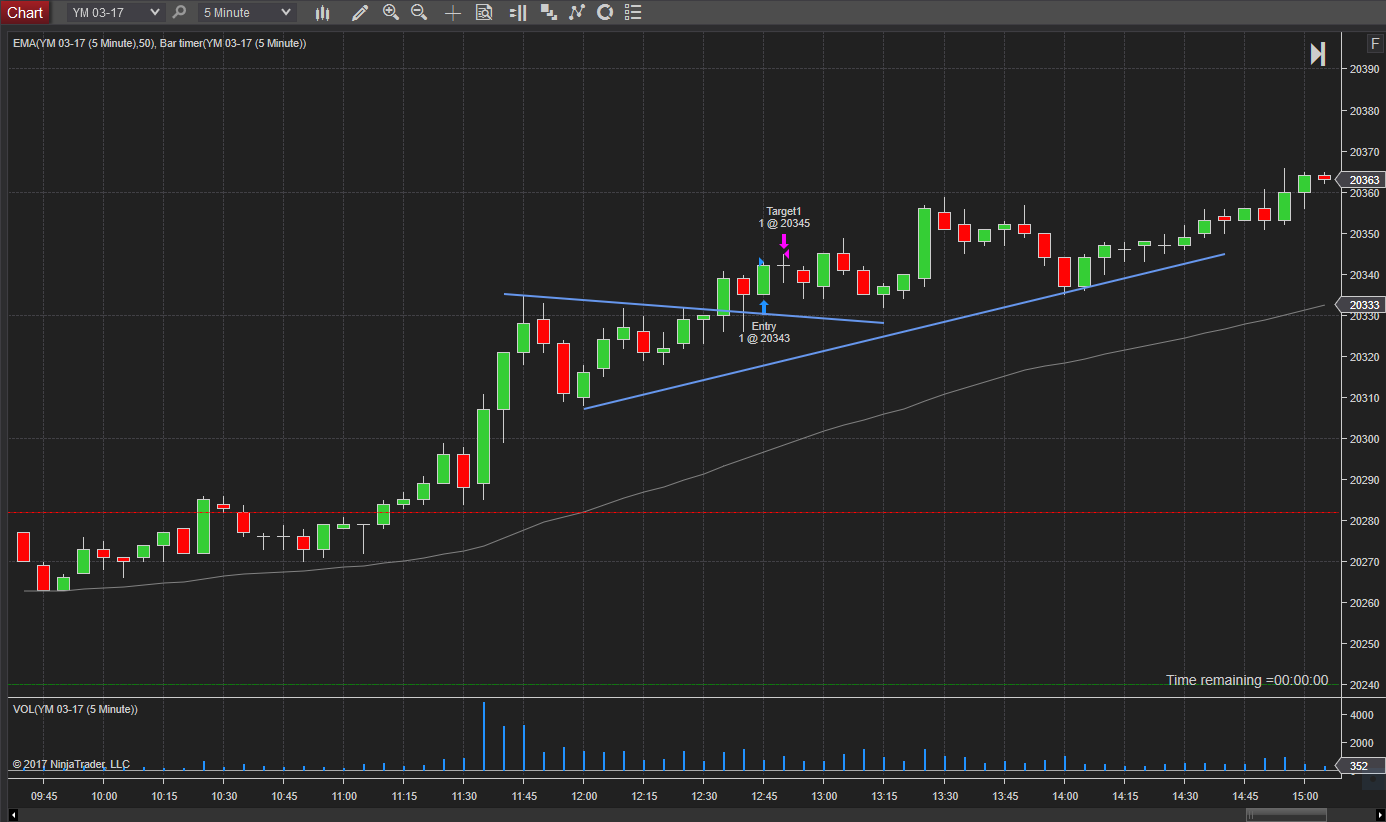Activate the crosshair cursor tool
Image resolution: width=1386 pixels, height=822 pixels.
tap(453, 13)
